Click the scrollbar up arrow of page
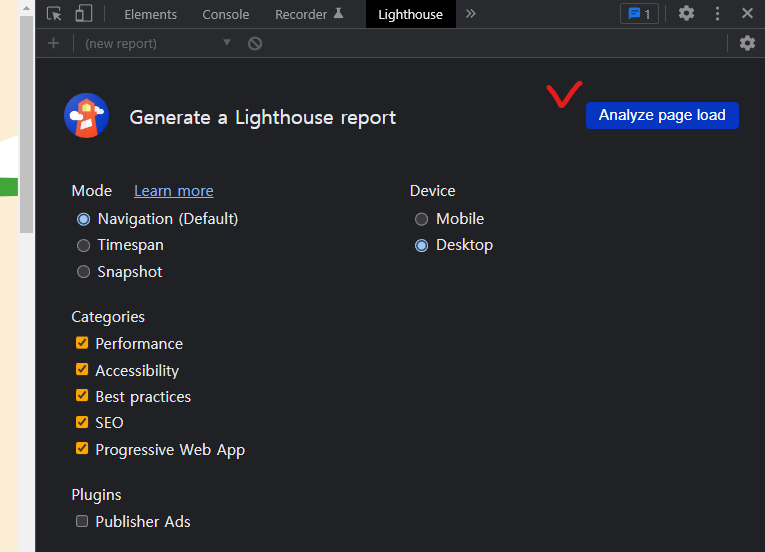The height and width of the screenshot is (552, 765). point(26,7)
